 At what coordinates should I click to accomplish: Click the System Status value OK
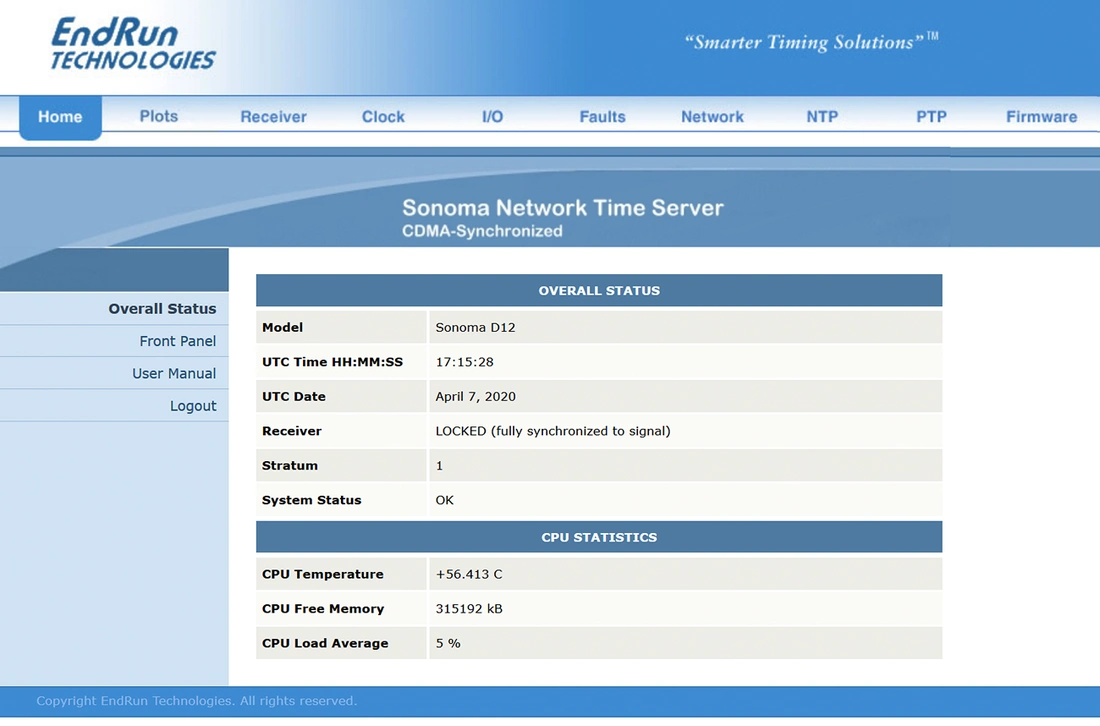445,500
